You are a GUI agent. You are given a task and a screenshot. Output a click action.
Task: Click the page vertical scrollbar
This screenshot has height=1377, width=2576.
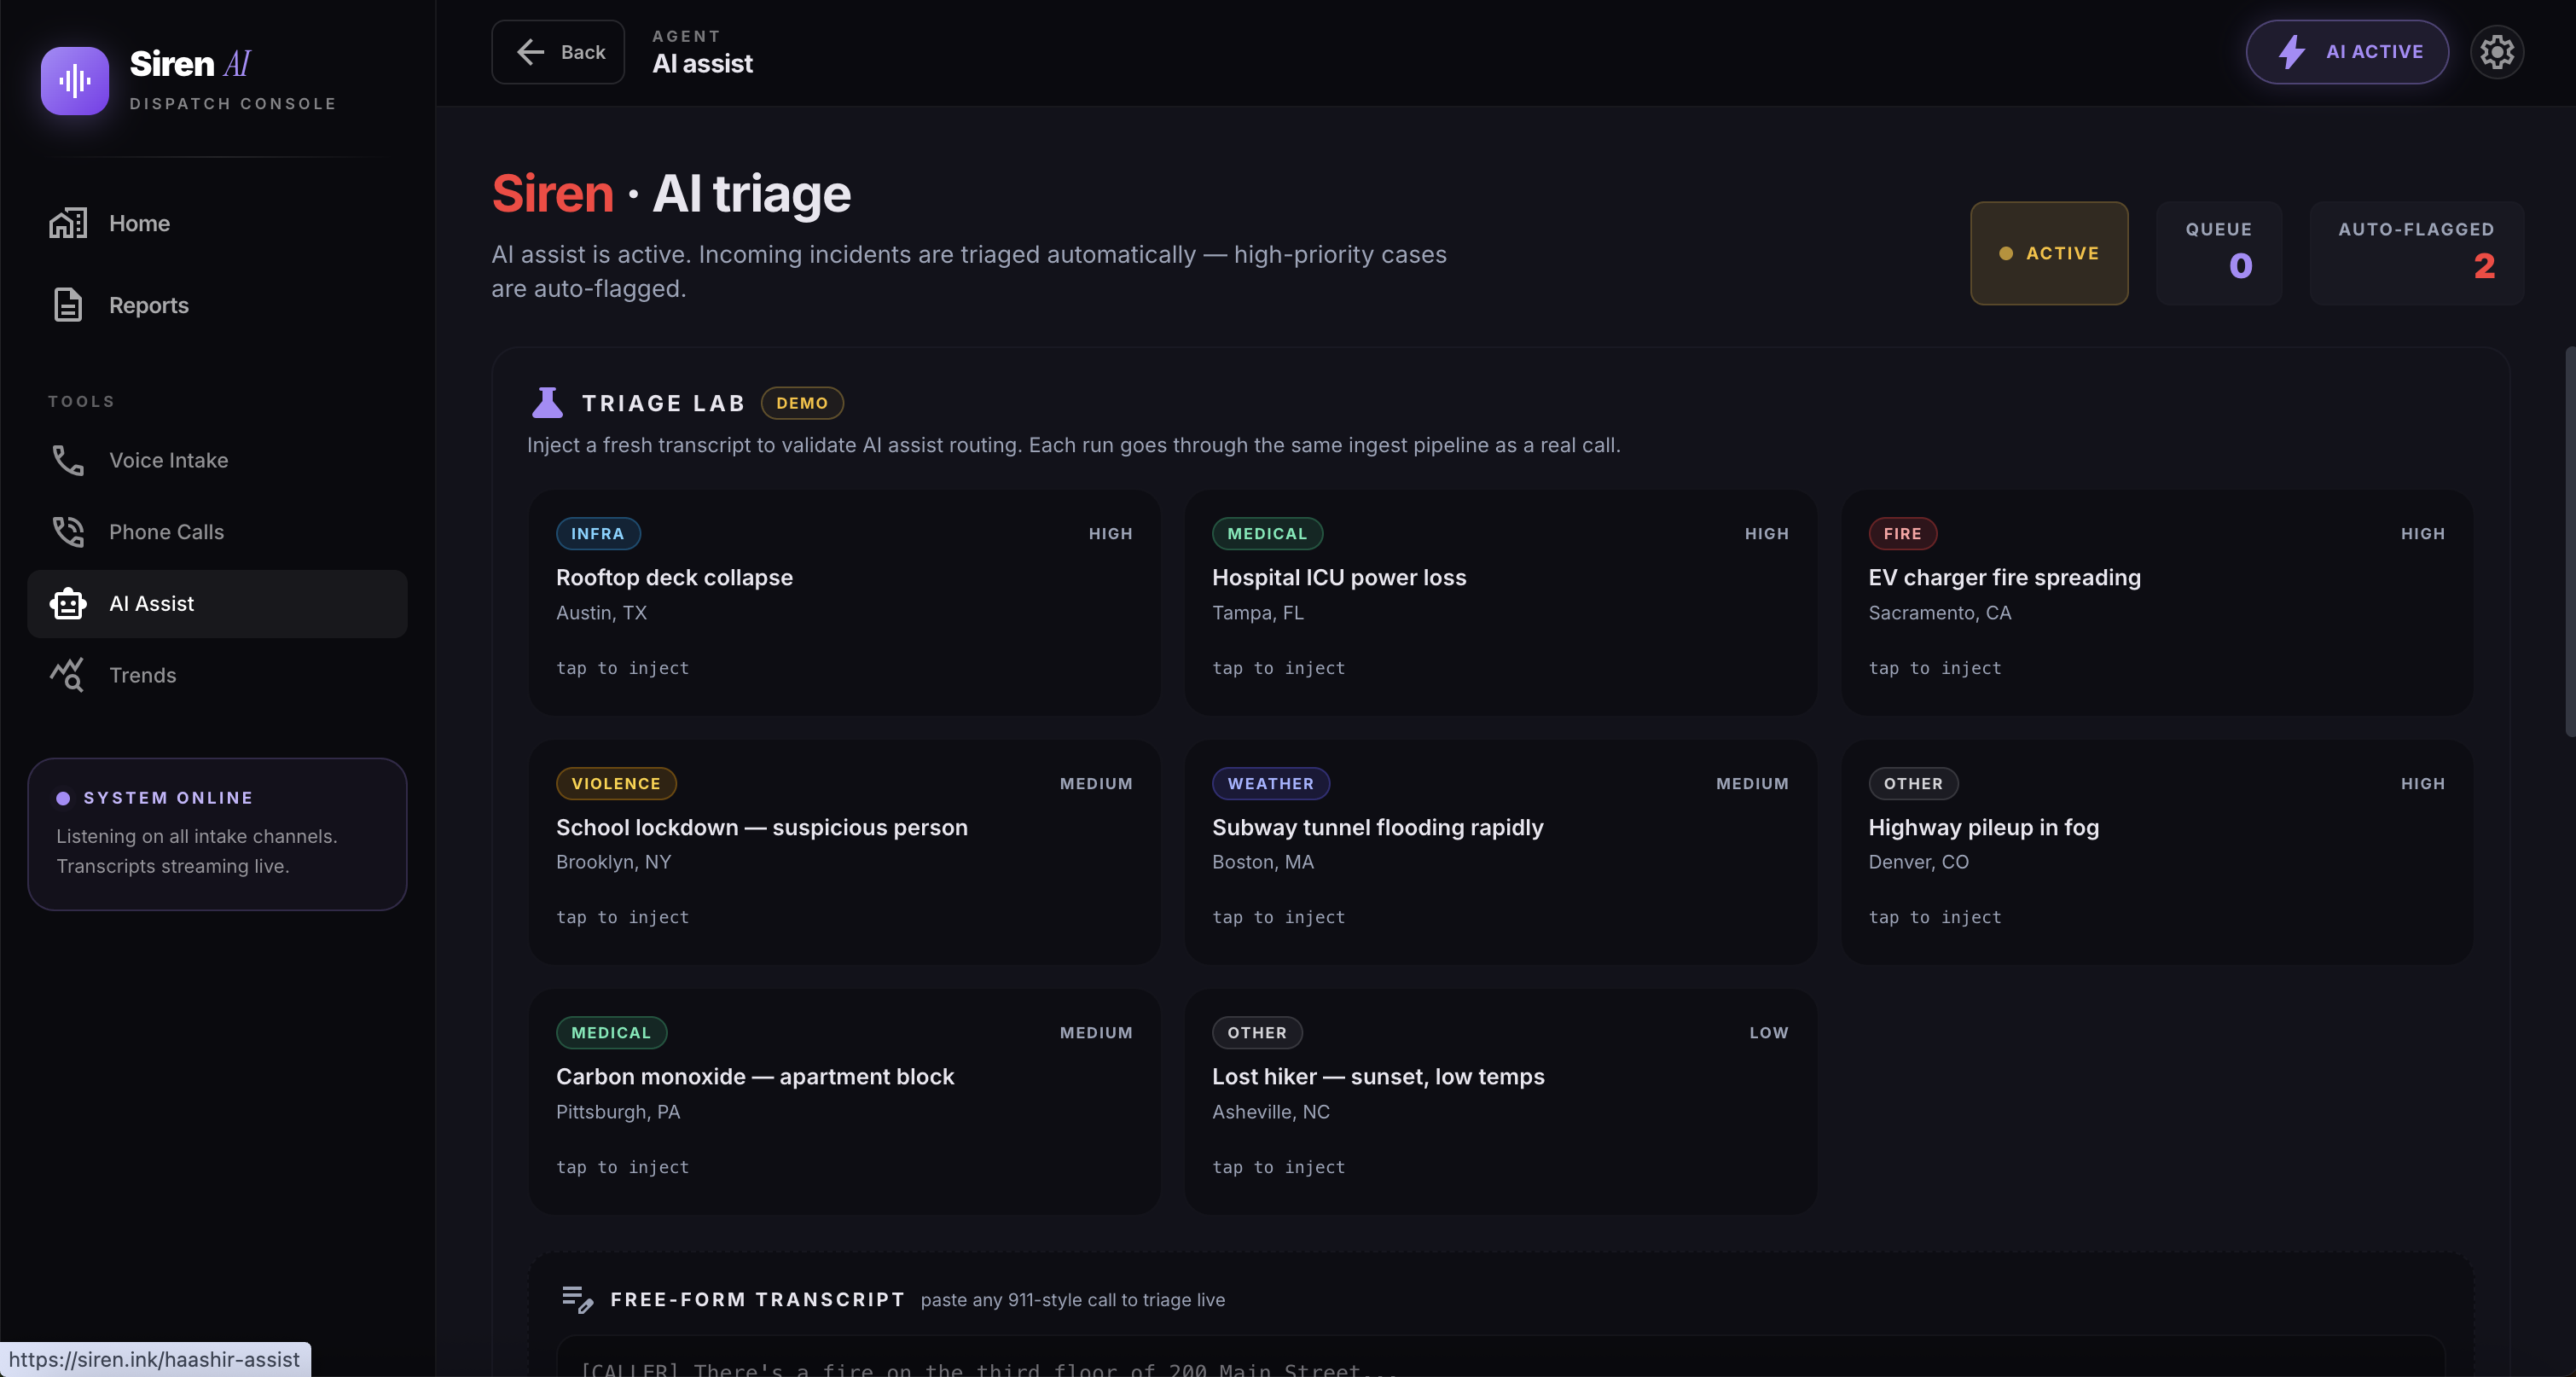click(x=2569, y=540)
